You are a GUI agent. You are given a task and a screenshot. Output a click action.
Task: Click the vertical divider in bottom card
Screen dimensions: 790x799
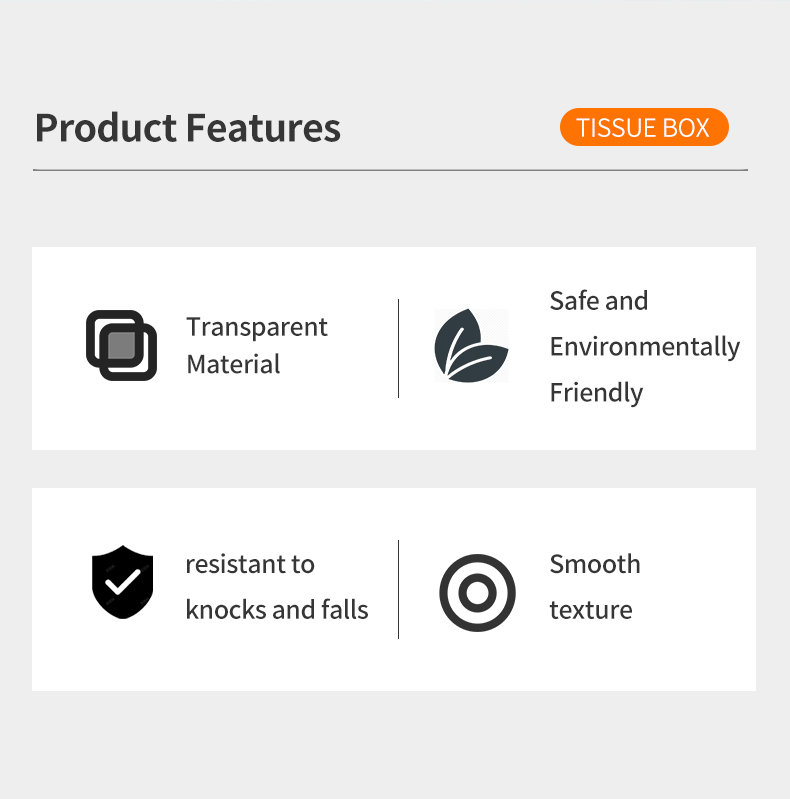[x=399, y=589]
